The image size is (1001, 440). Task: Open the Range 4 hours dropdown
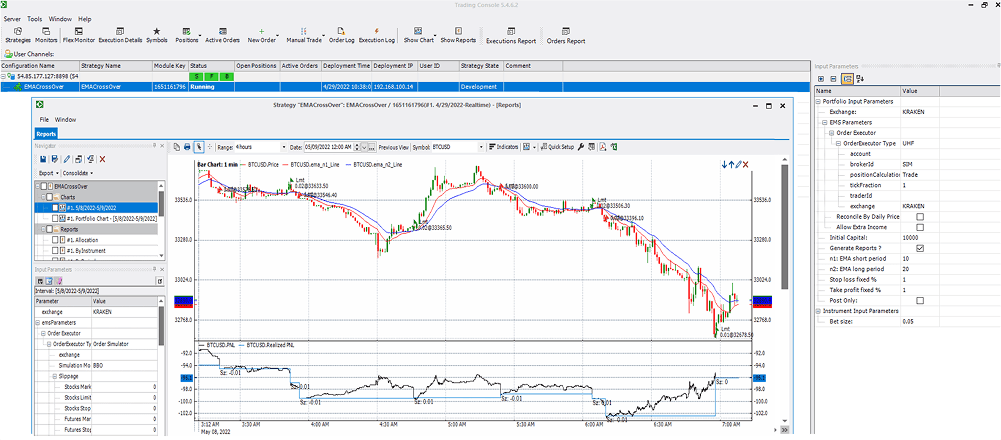click(282, 146)
